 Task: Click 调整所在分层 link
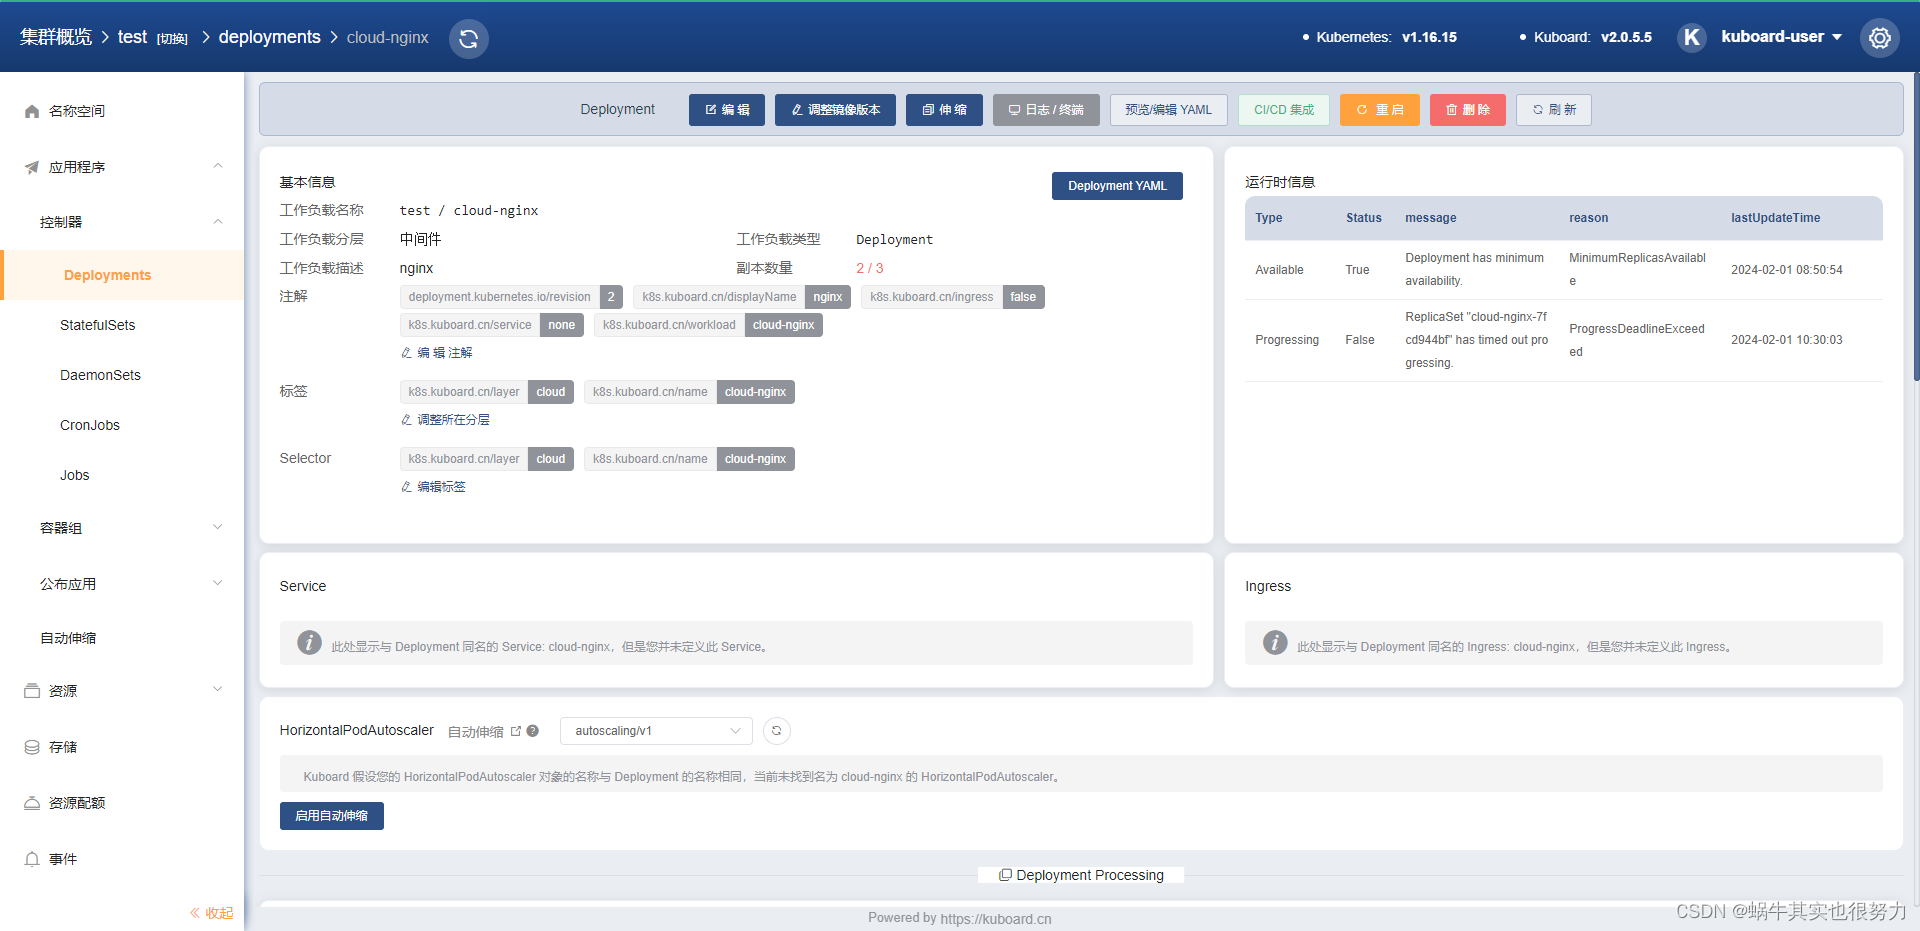tap(445, 420)
